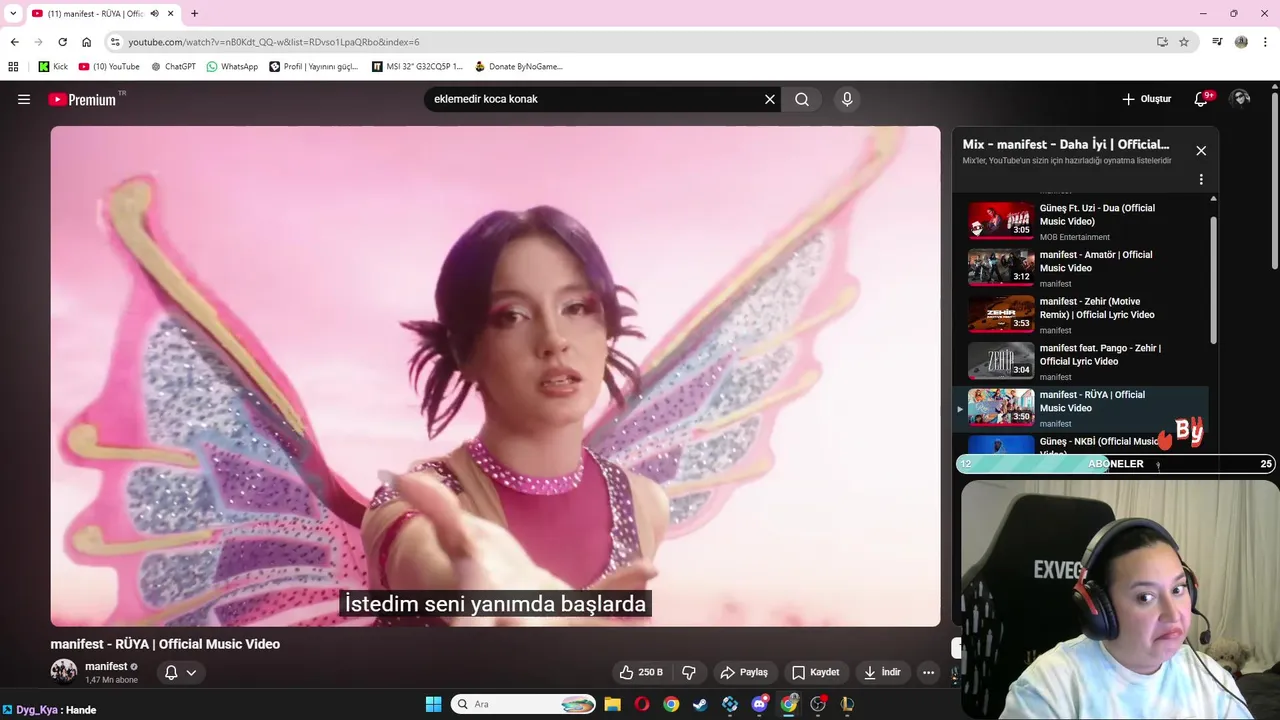
Task: Open Chrome three-dot menu
Action: (1266, 42)
